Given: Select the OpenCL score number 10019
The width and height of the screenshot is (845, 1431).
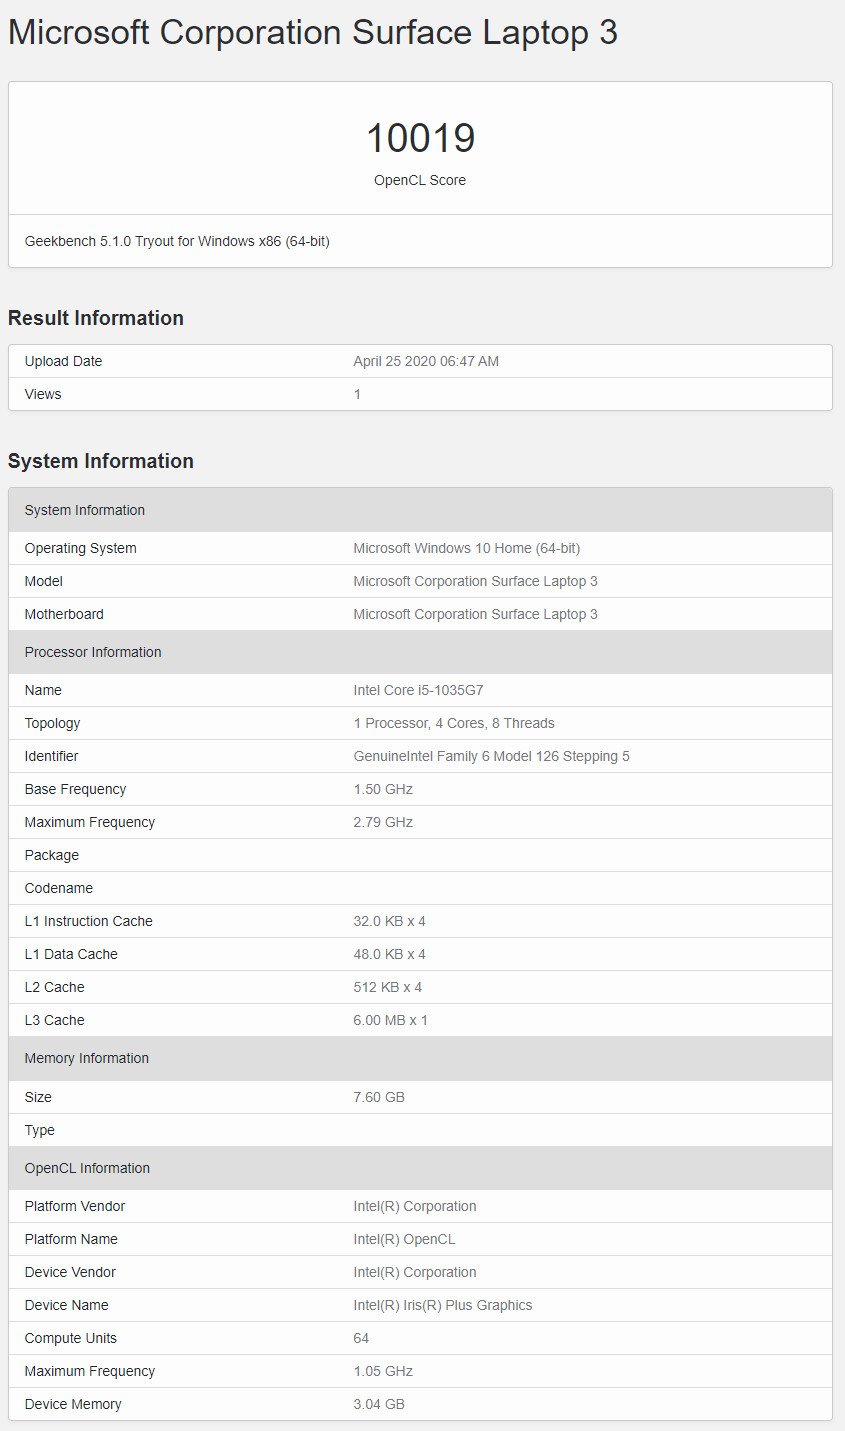Looking at the screenshot, I should point(420,138).
